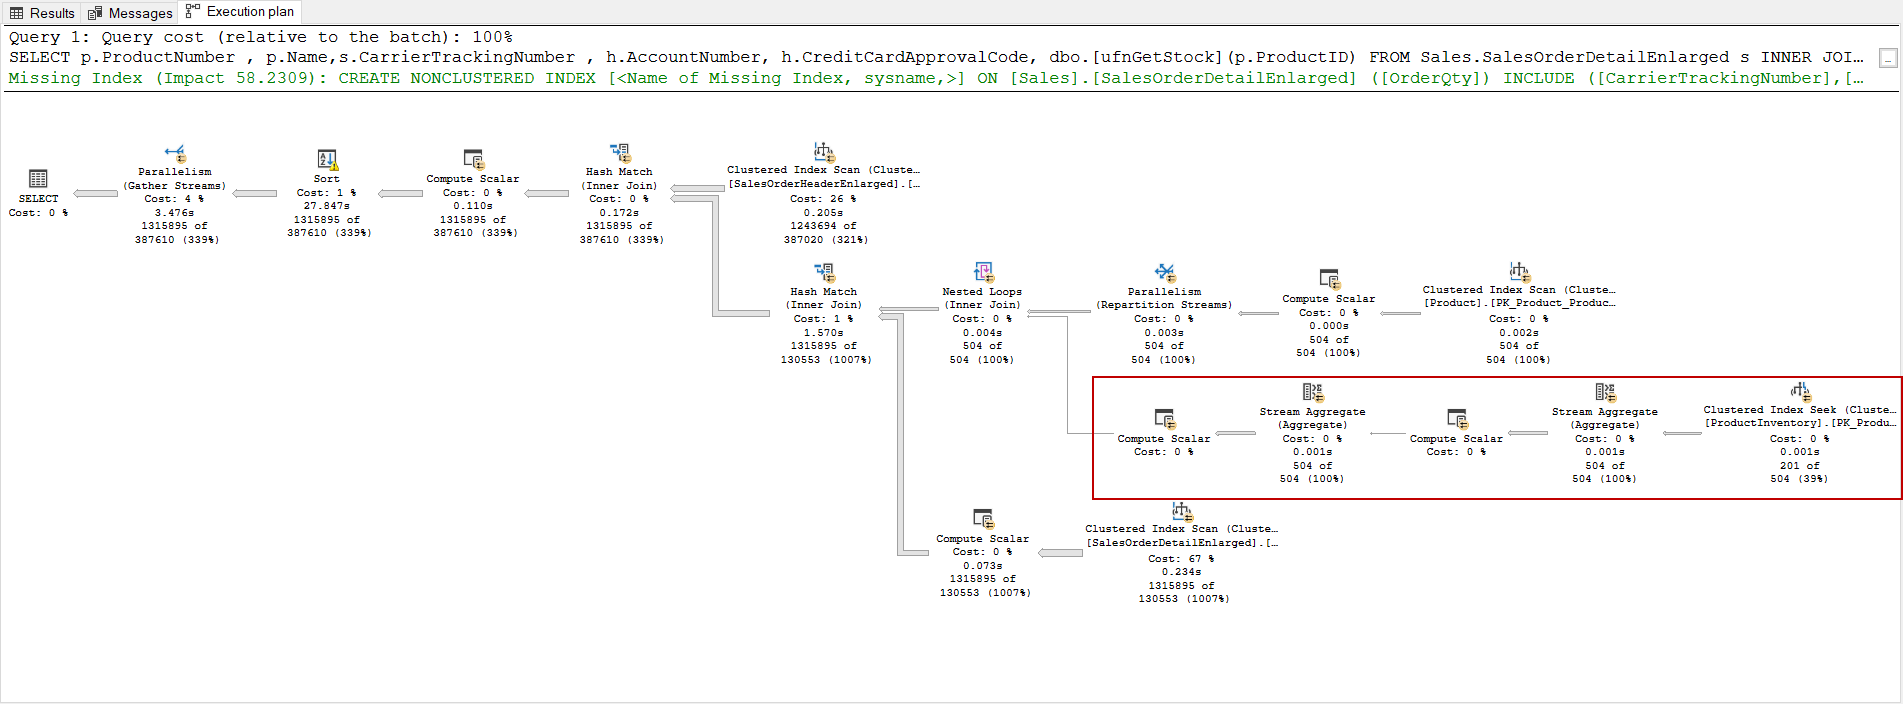Click the second Hash Match Inner Join icon
The image size is (1903, 704).
pos(824,272)
